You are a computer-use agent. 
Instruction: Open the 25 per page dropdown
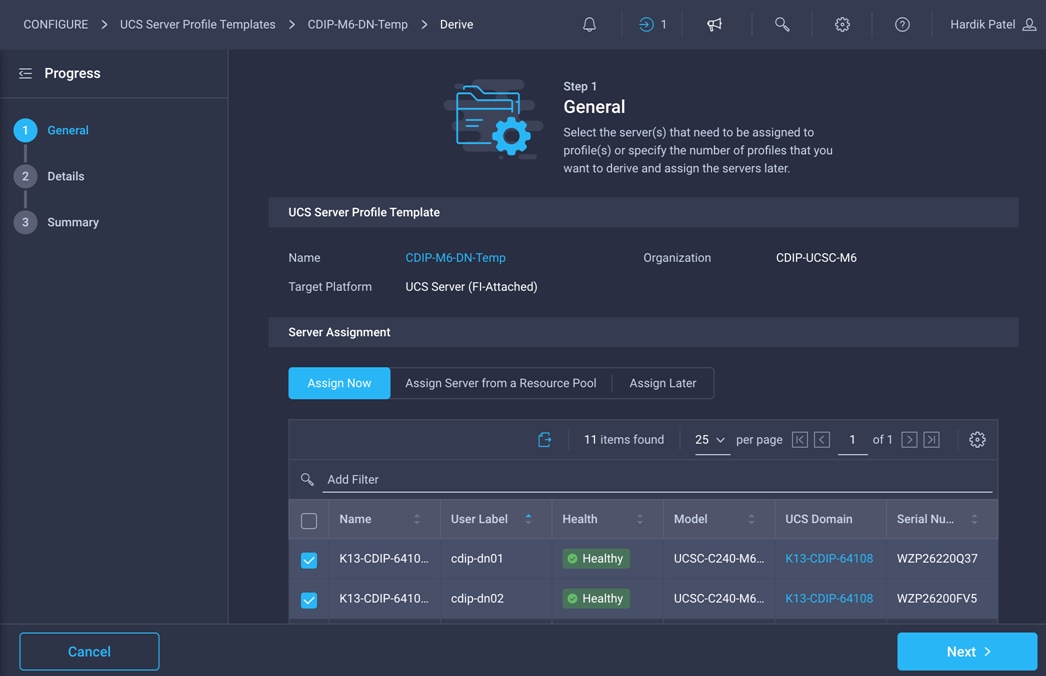coord(710,440)
